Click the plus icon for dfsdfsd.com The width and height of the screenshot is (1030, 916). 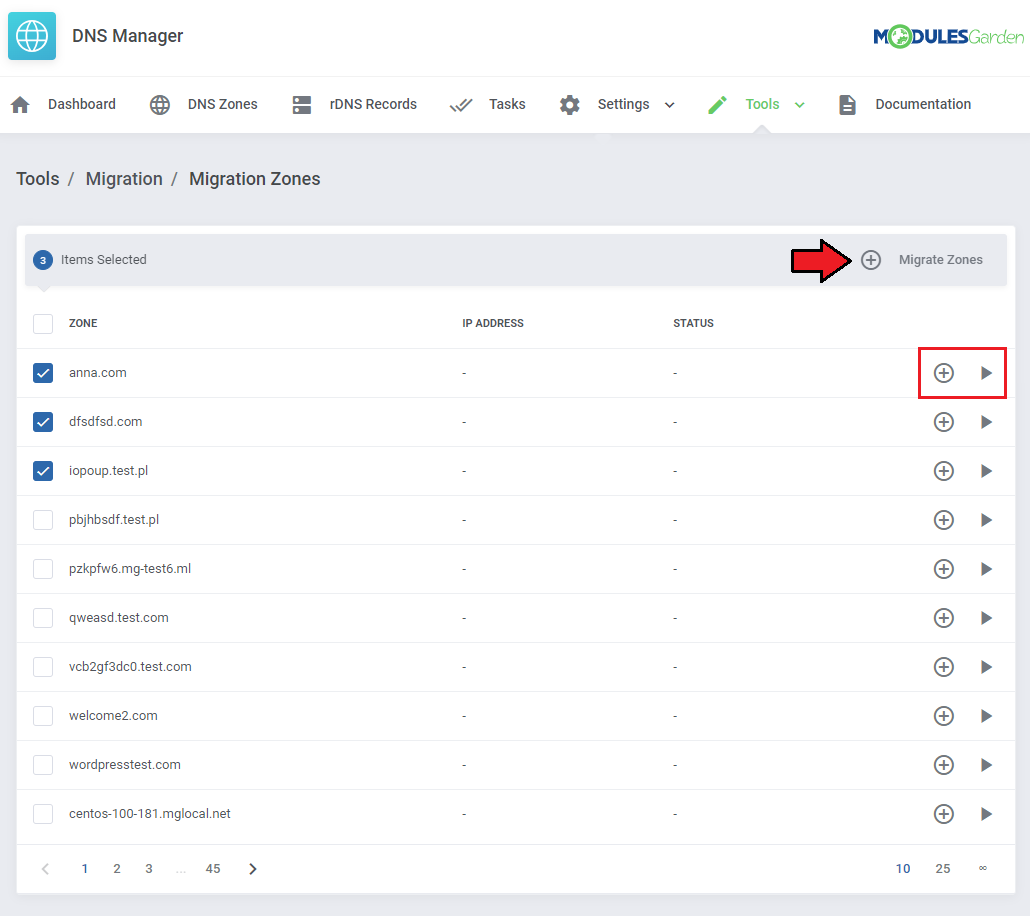(x=944, y=422)
